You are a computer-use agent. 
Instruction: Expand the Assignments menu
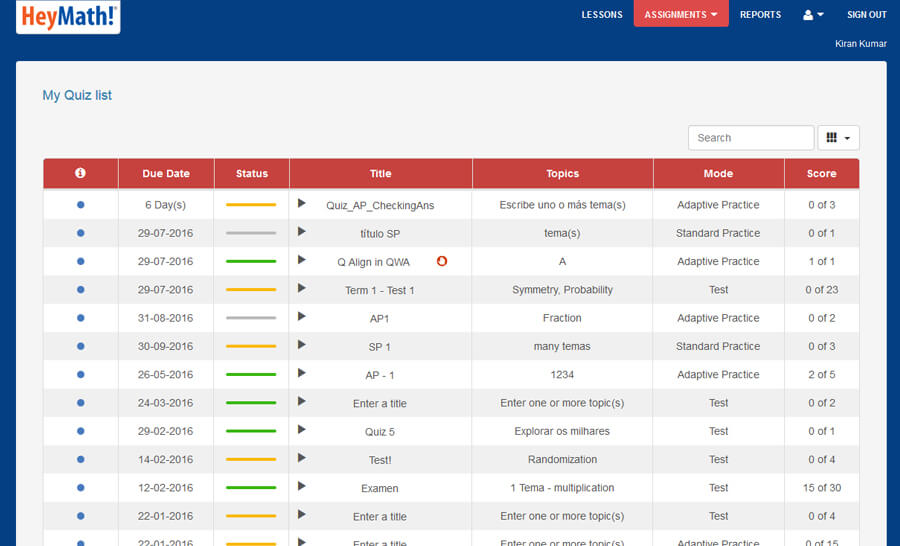681,15
